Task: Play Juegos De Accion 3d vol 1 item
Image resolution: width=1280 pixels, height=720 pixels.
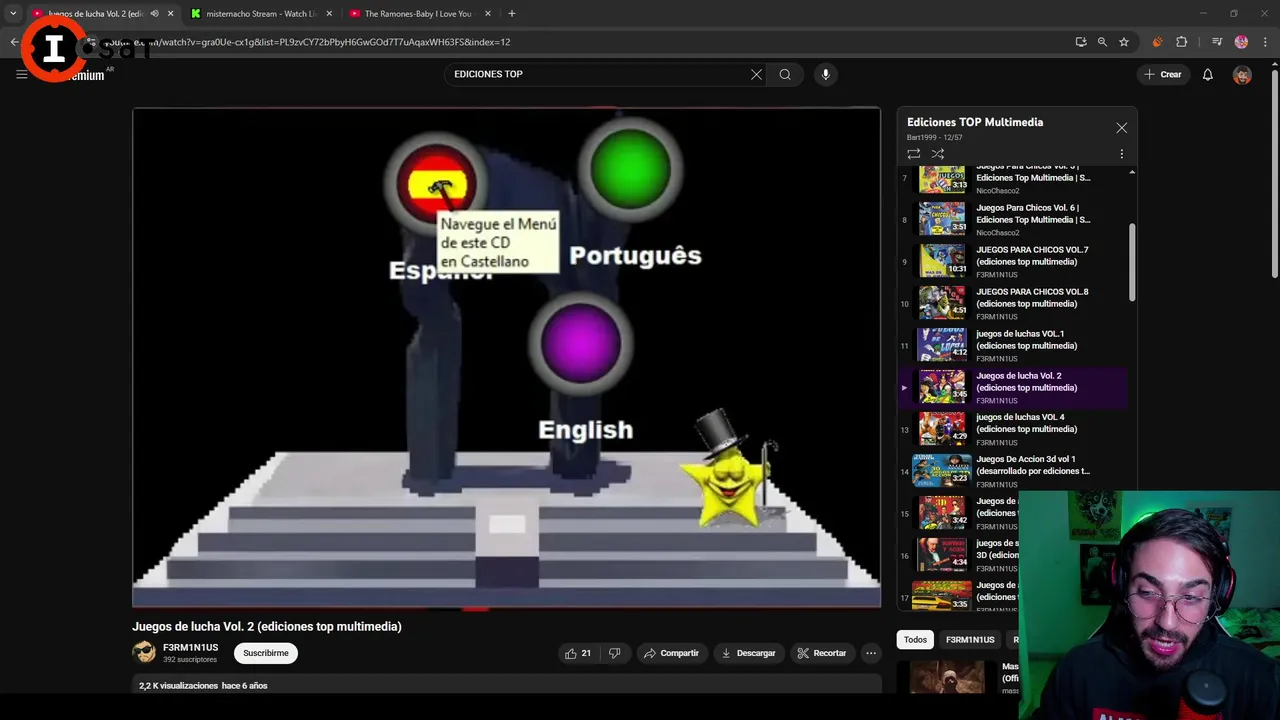Action: click(x=1013, y=470)
